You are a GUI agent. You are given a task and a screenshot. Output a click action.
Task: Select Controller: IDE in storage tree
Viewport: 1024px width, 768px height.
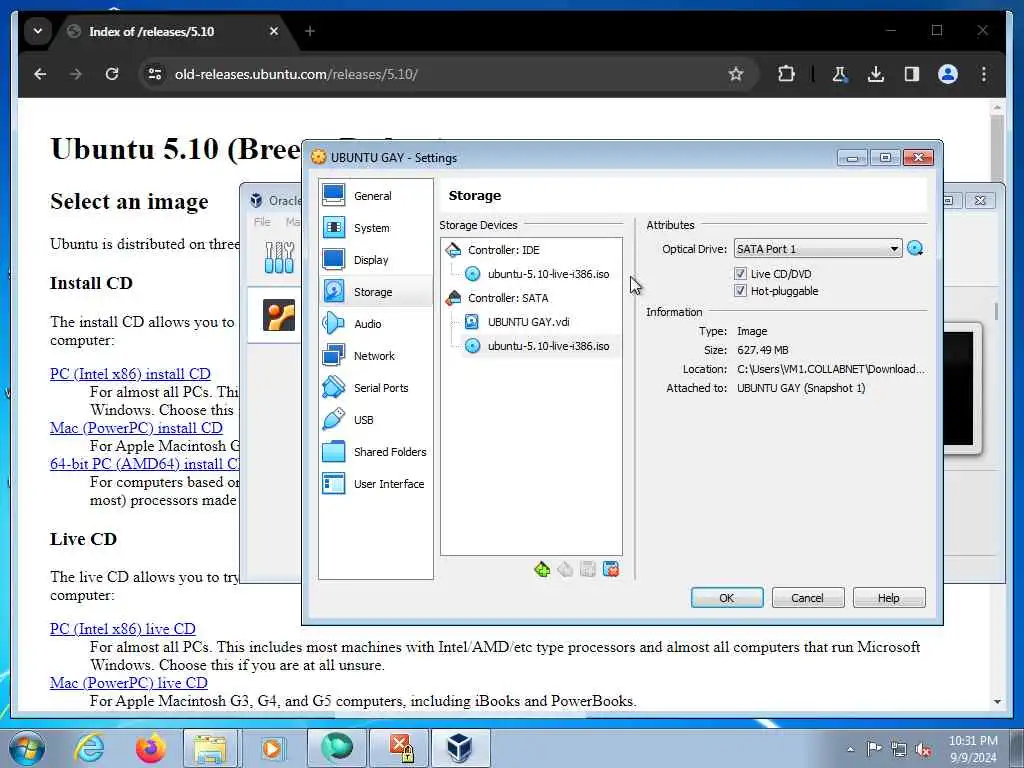[x=504, y=250]
